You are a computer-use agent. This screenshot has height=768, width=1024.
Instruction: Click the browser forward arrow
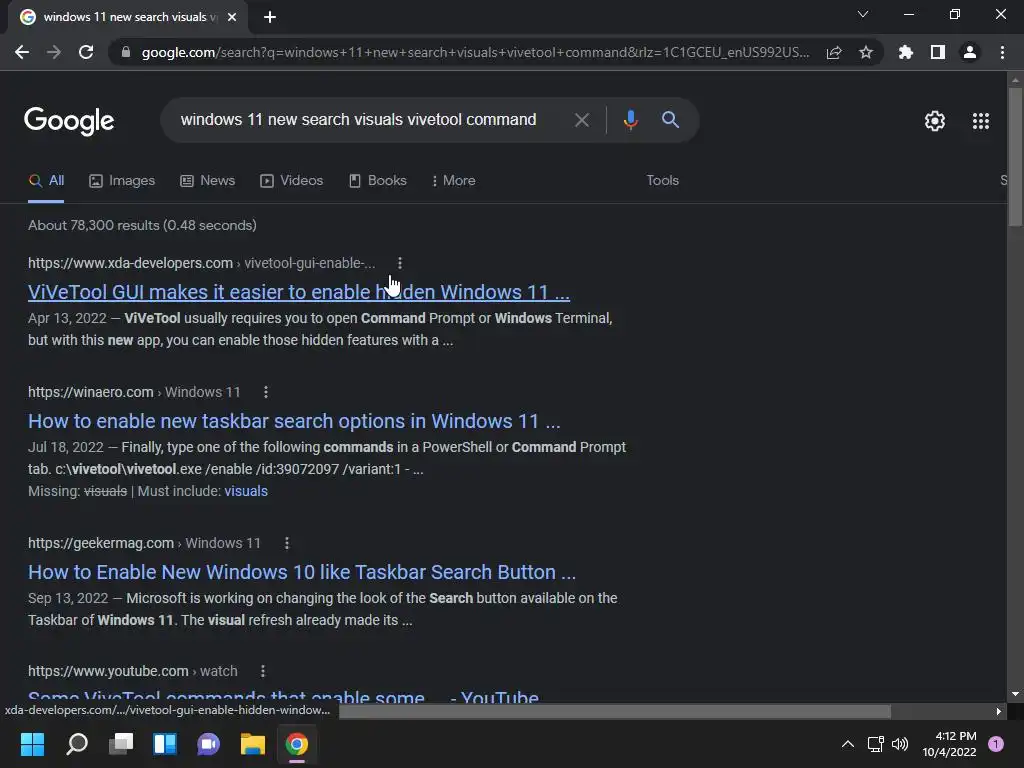54,52
